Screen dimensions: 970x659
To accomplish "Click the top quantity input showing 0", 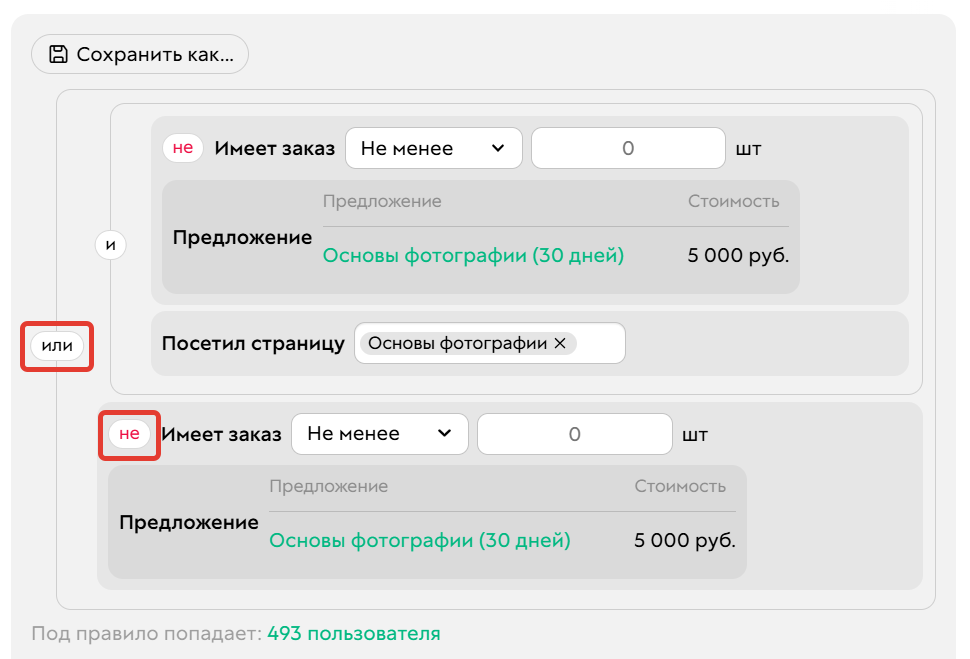I will point(628,147).
